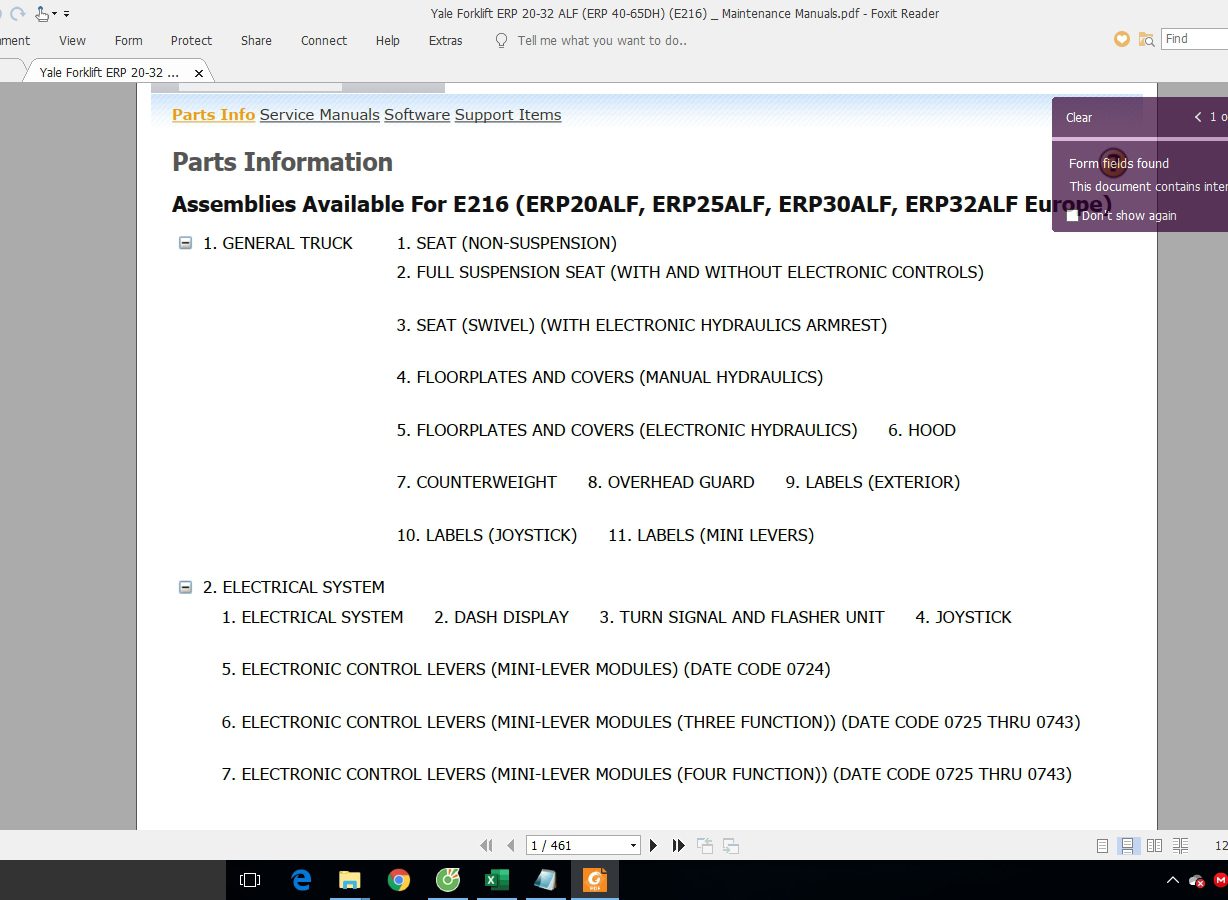The height and width of the screenshot is (900, 1228).
Task: Click 1. ELECTRICAL SYSTEM sub-entry
Action: tap(313, 617)
